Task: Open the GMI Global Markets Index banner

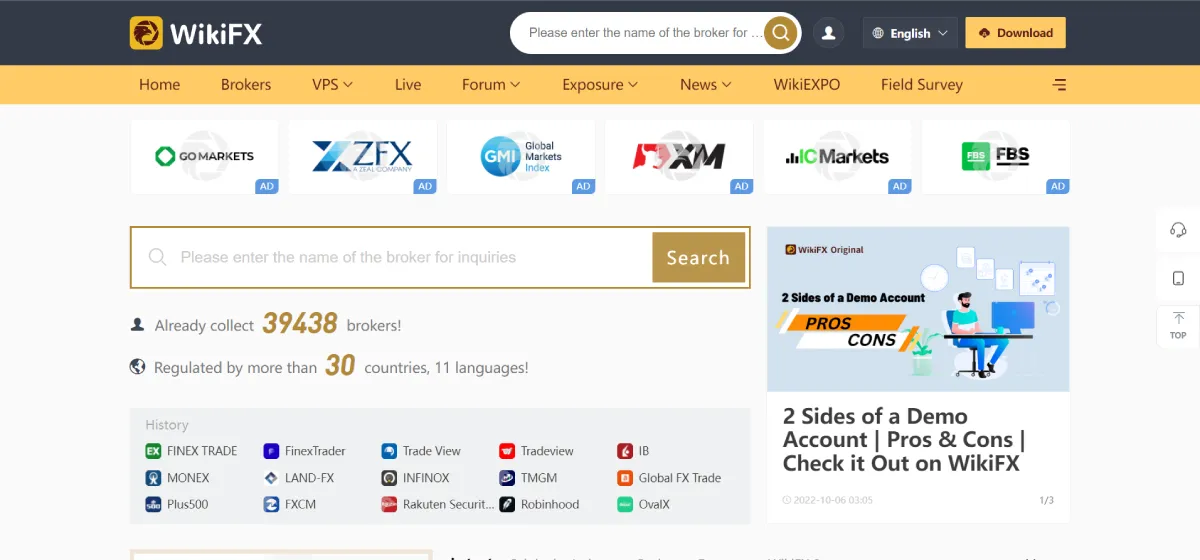Action: 521,157
